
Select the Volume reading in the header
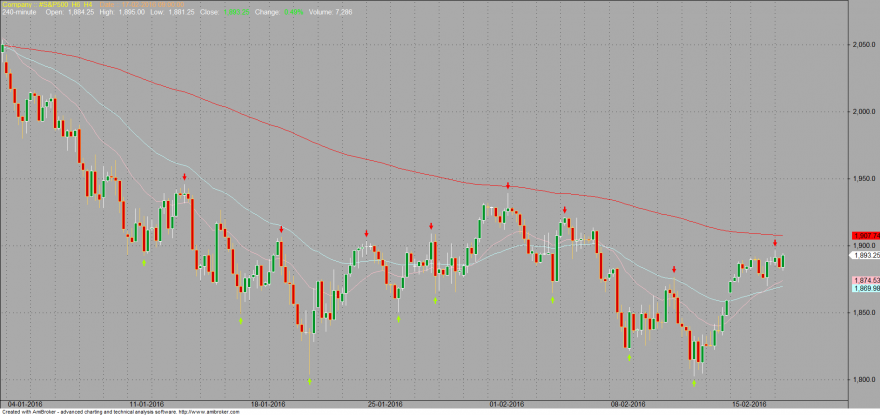[330, 12]
